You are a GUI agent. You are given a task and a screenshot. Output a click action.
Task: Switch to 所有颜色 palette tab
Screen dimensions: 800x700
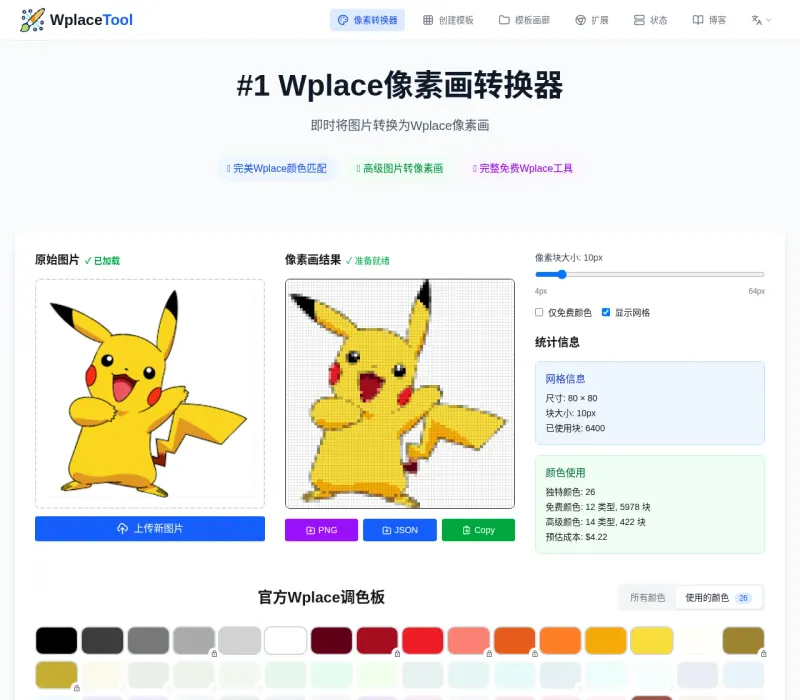[x=647, y=597]
